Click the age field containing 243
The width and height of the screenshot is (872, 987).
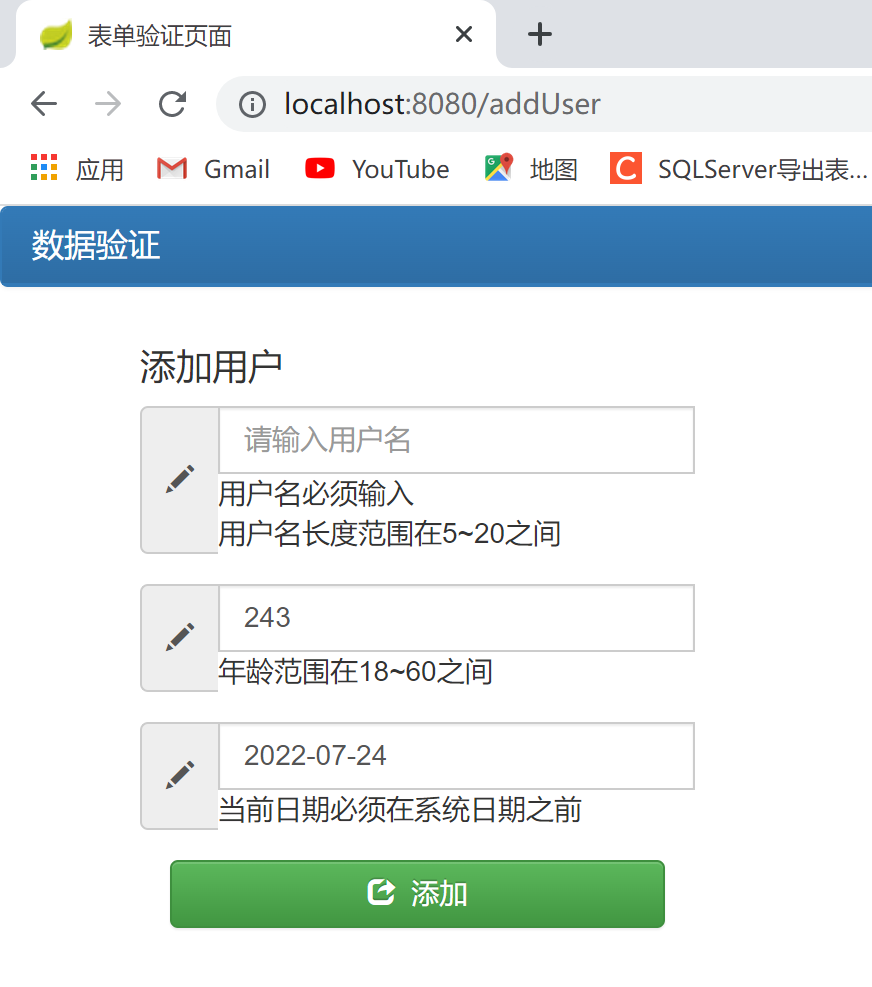click(456, 618)
